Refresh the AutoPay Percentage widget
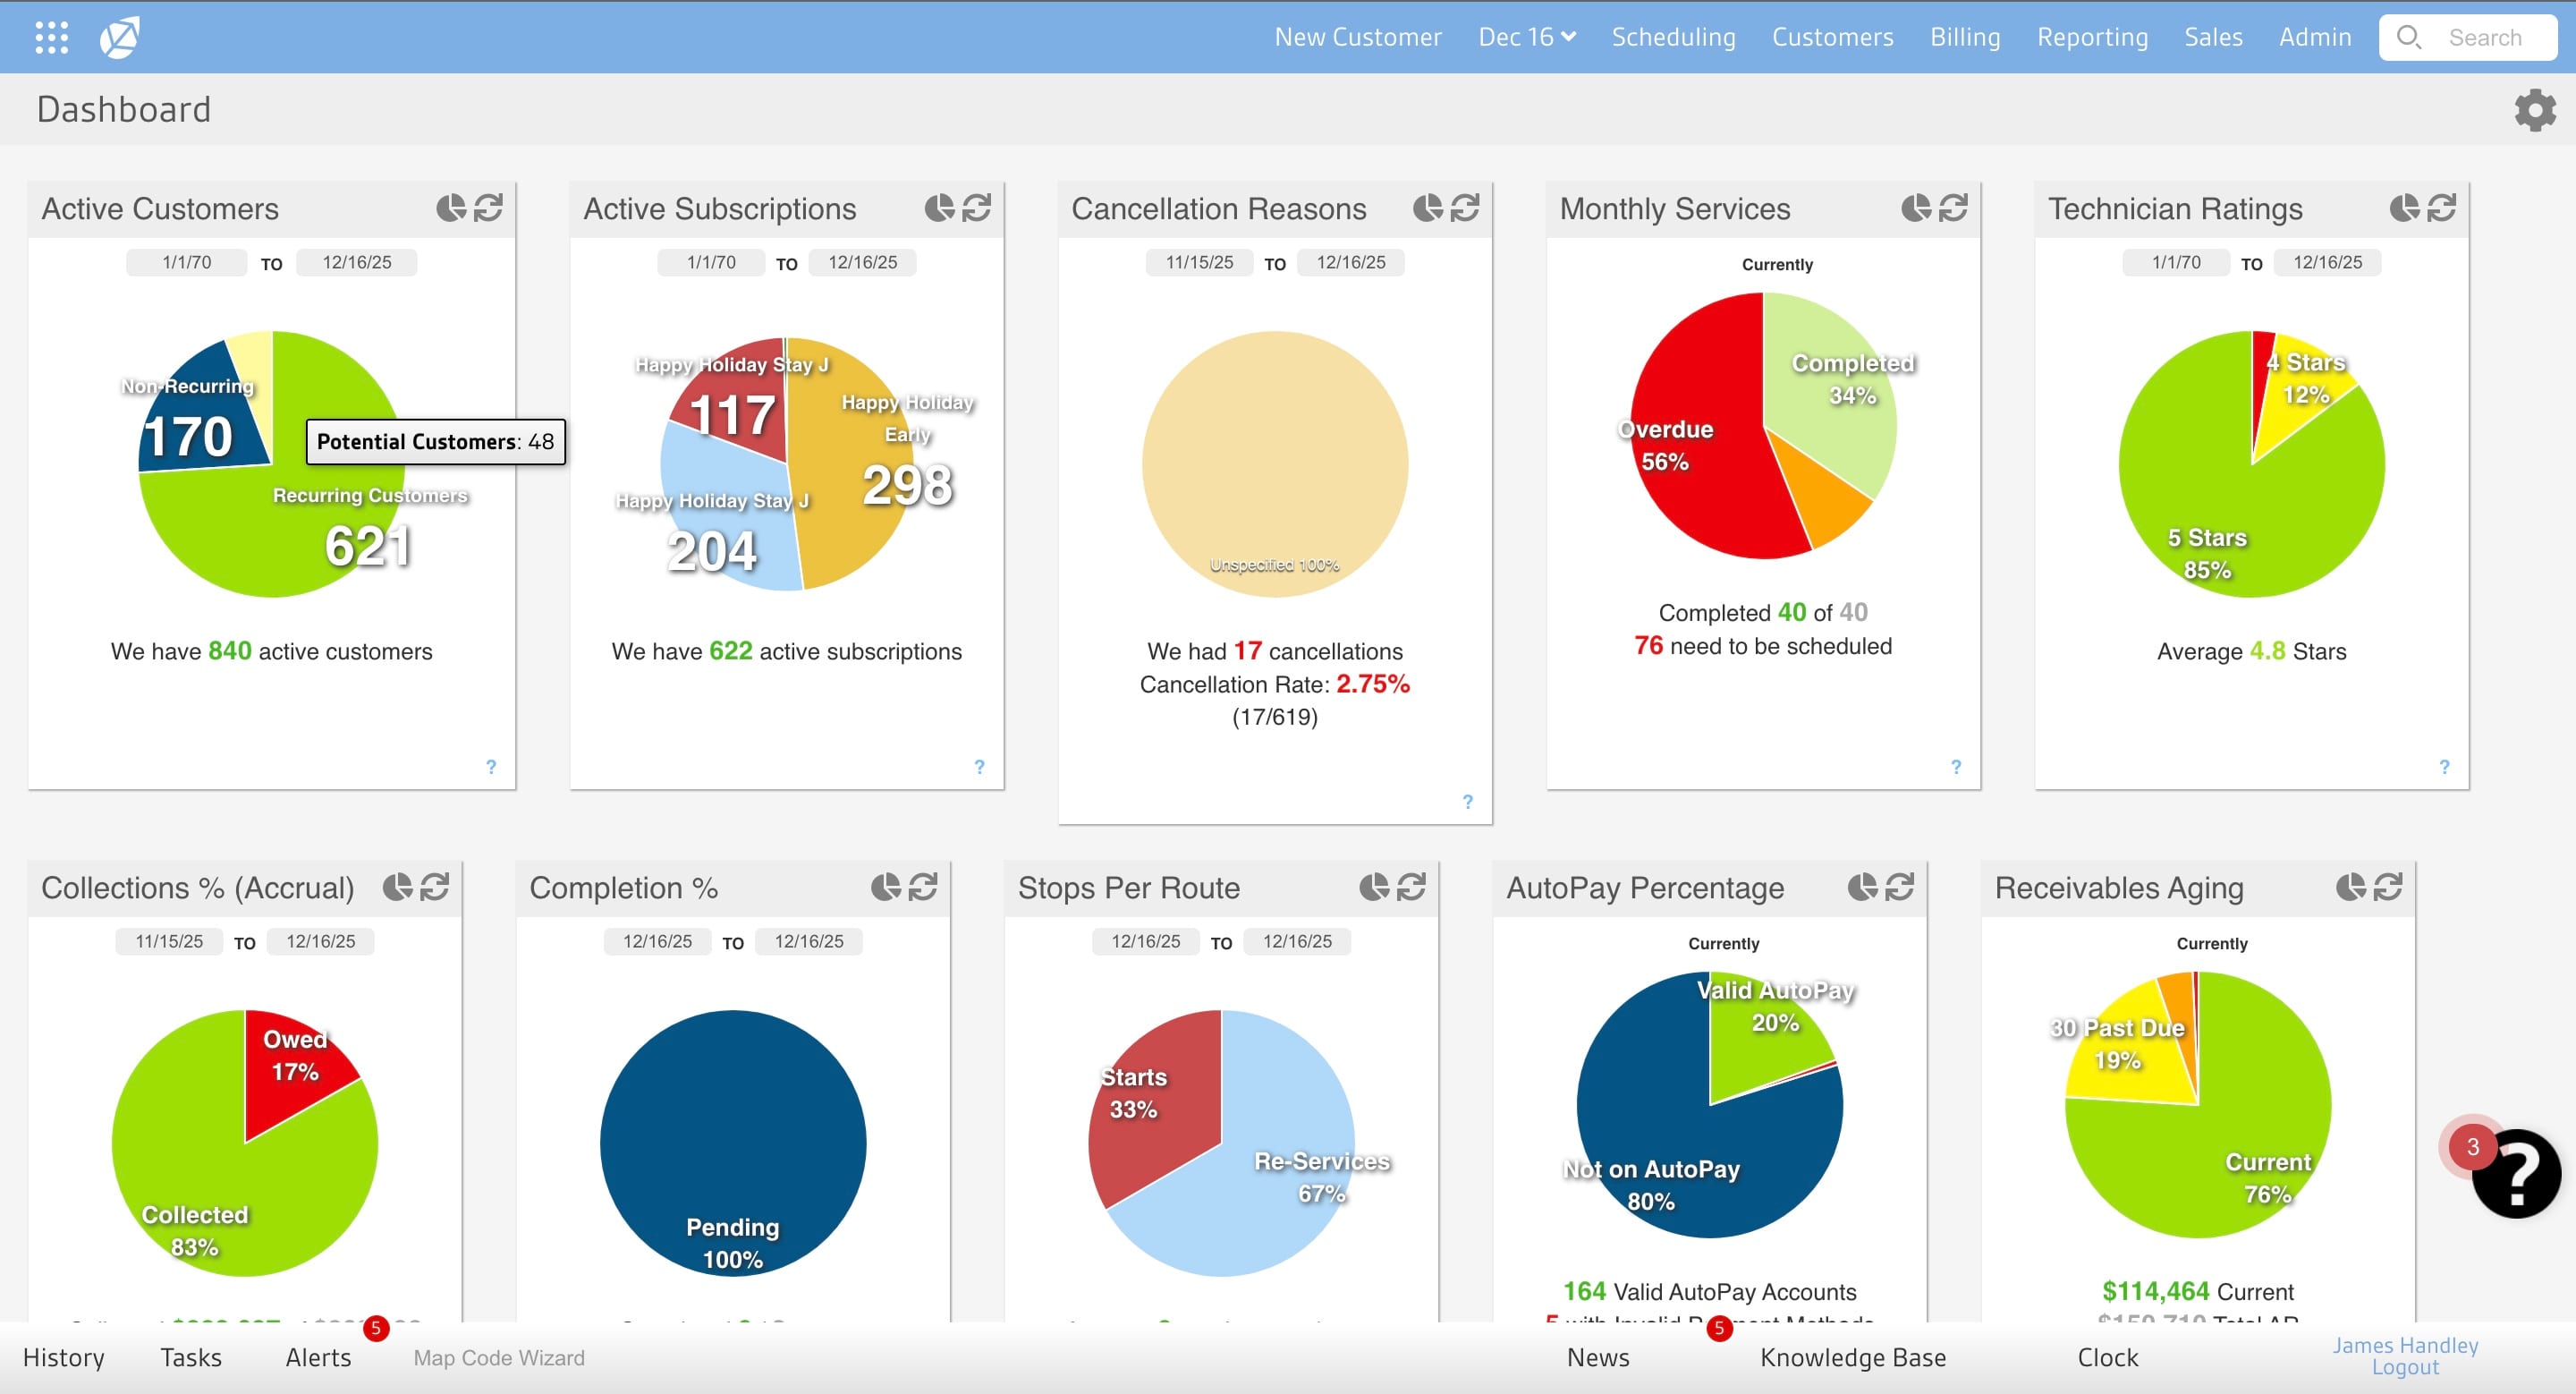This screenshot has width=2576, height=1394. (1899, 887)
